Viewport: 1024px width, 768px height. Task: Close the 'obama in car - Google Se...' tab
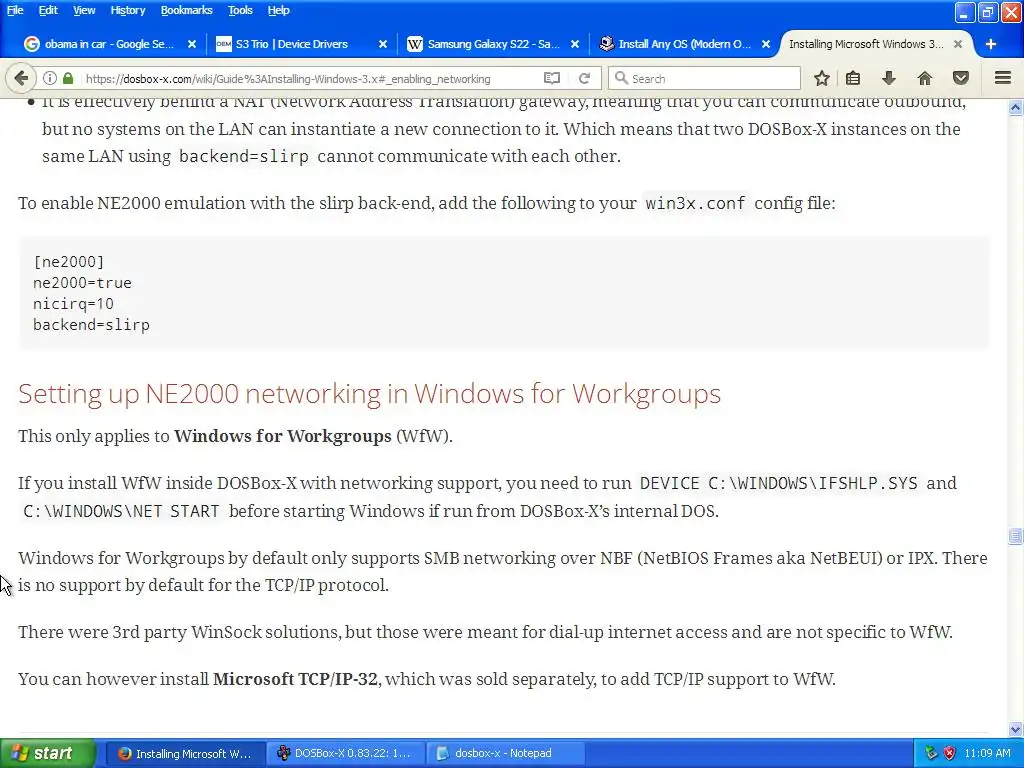(191, 44)
